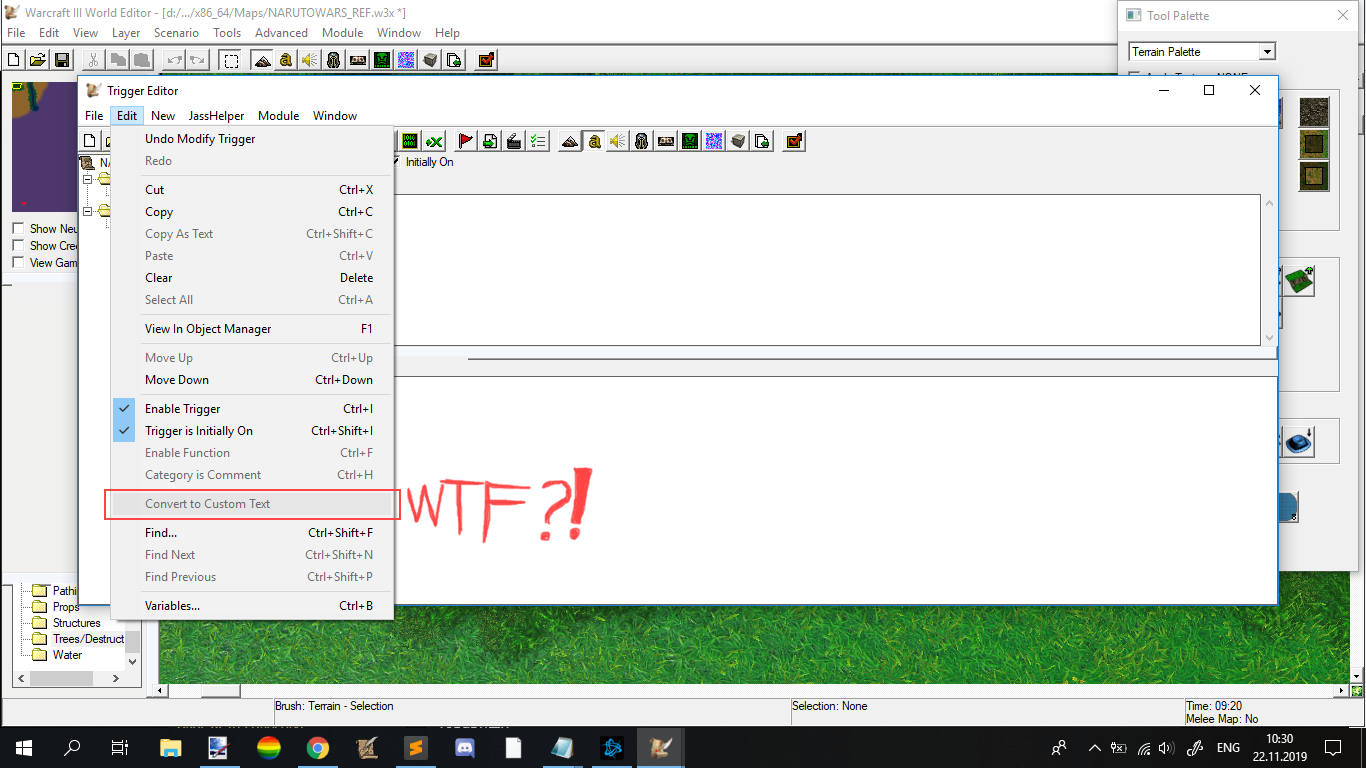Collapse second trigger category in tree
The height and width of the screenshot is (768, 1366).
coord(88,211)
